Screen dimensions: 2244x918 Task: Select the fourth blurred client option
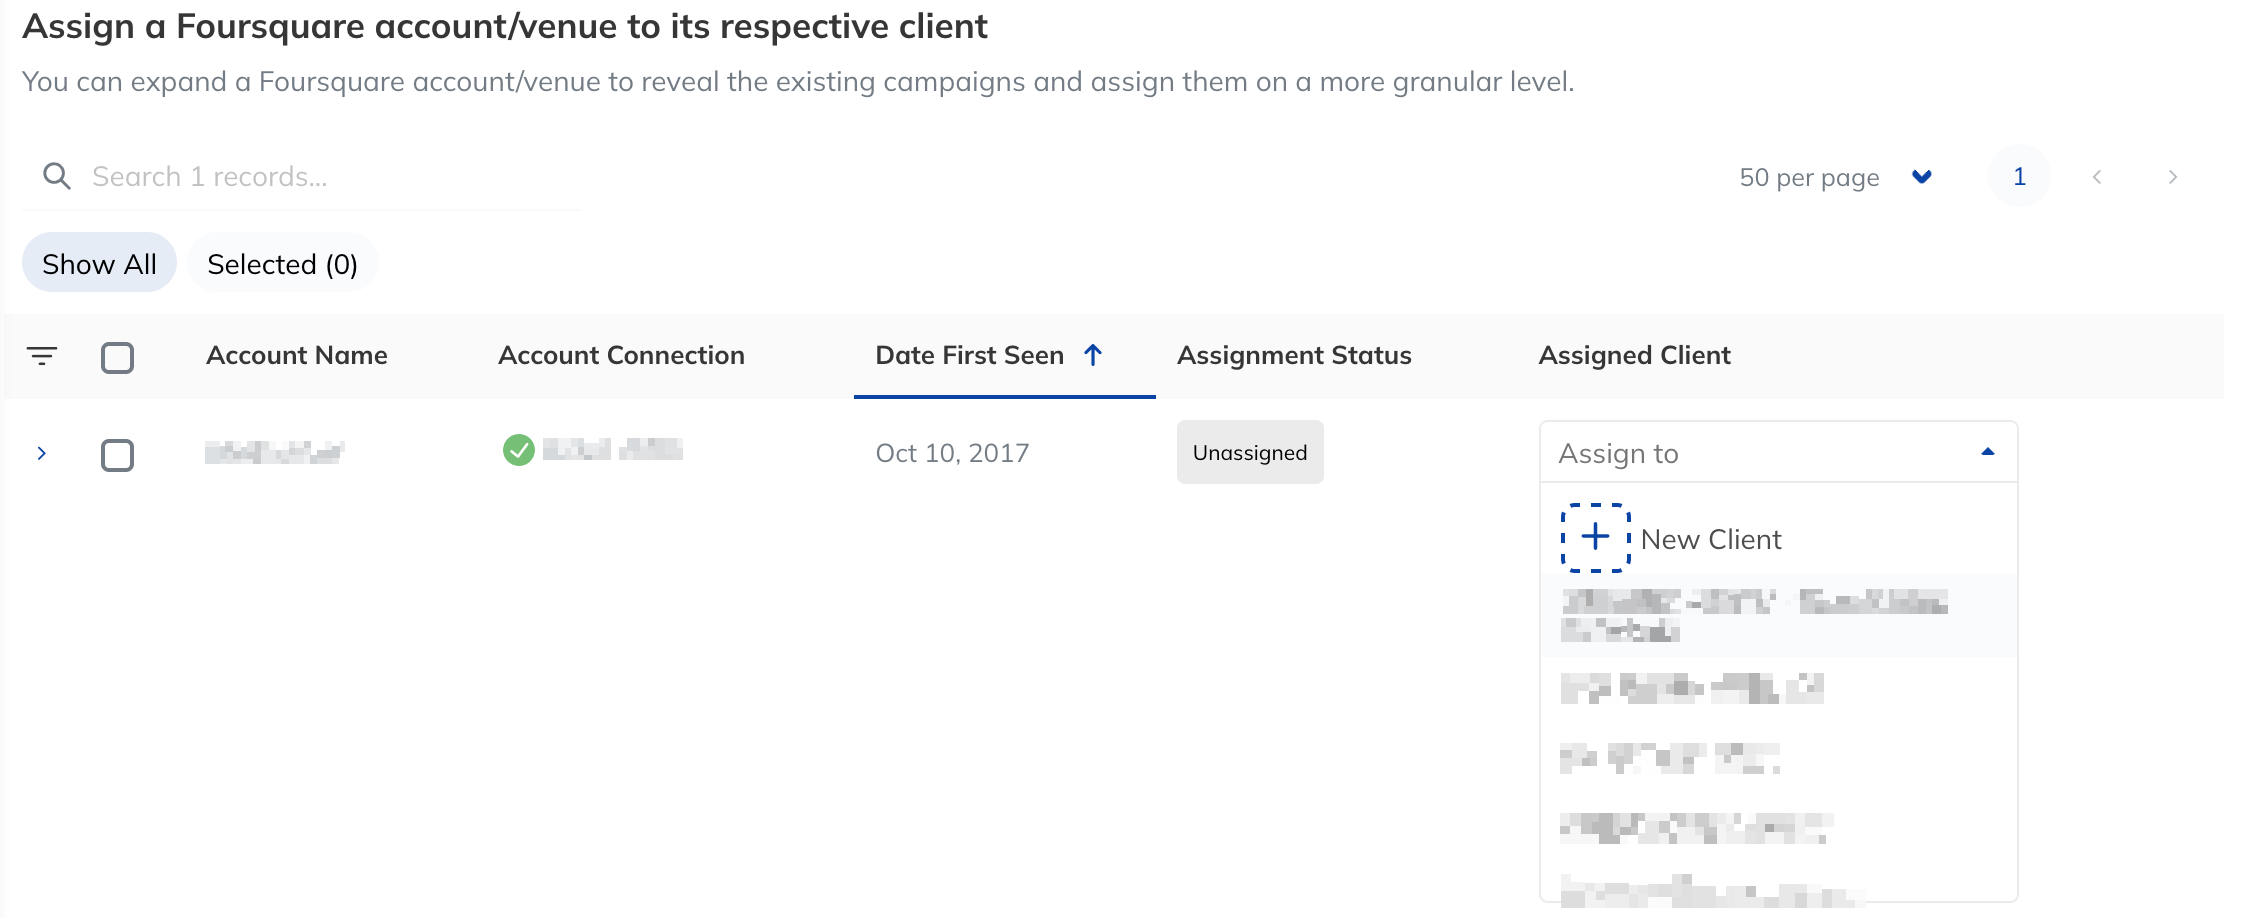1778,828
